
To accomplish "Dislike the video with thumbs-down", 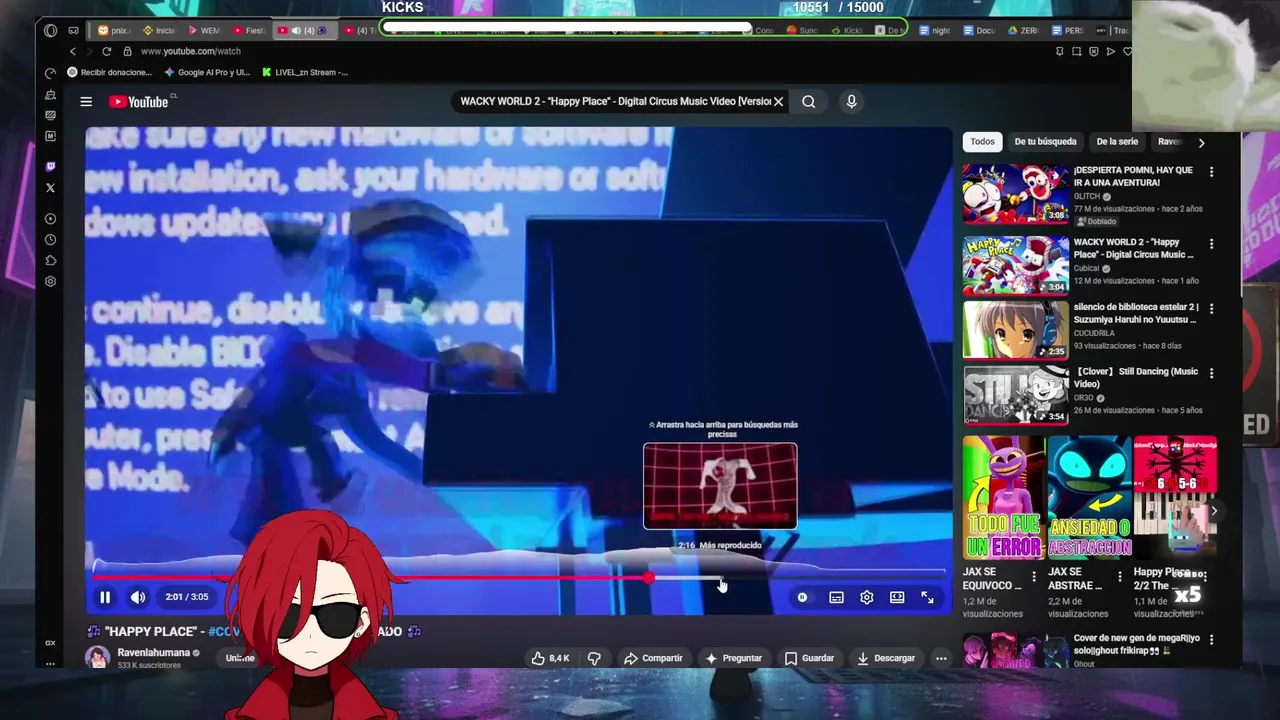I will (594, 658).
